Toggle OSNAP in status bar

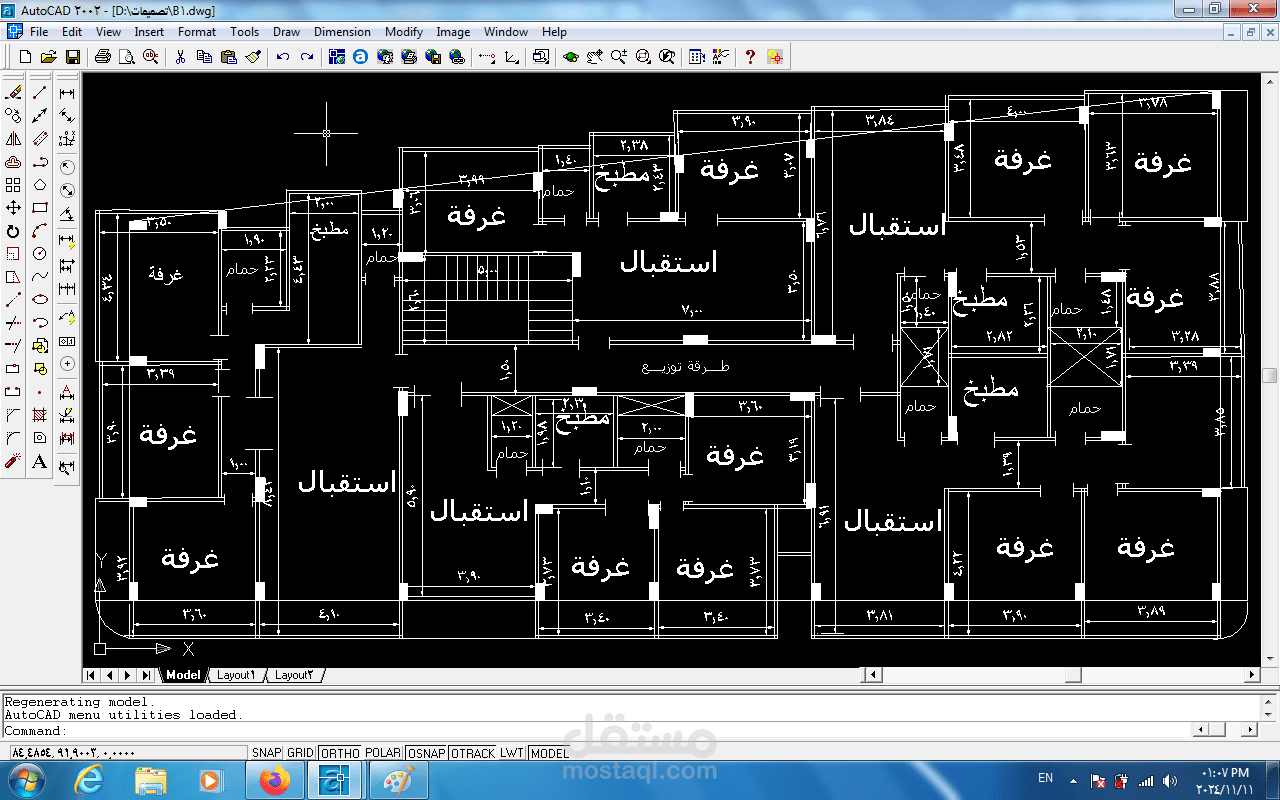(426, 753)
